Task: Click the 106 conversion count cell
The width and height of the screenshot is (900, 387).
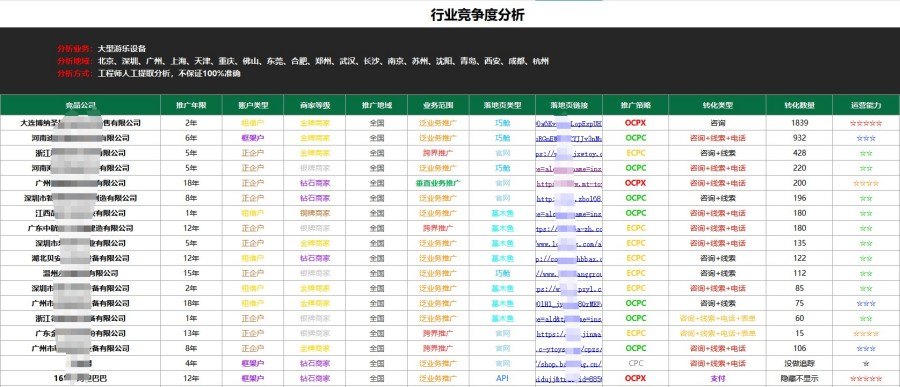Action: click(x=800, y=348)
